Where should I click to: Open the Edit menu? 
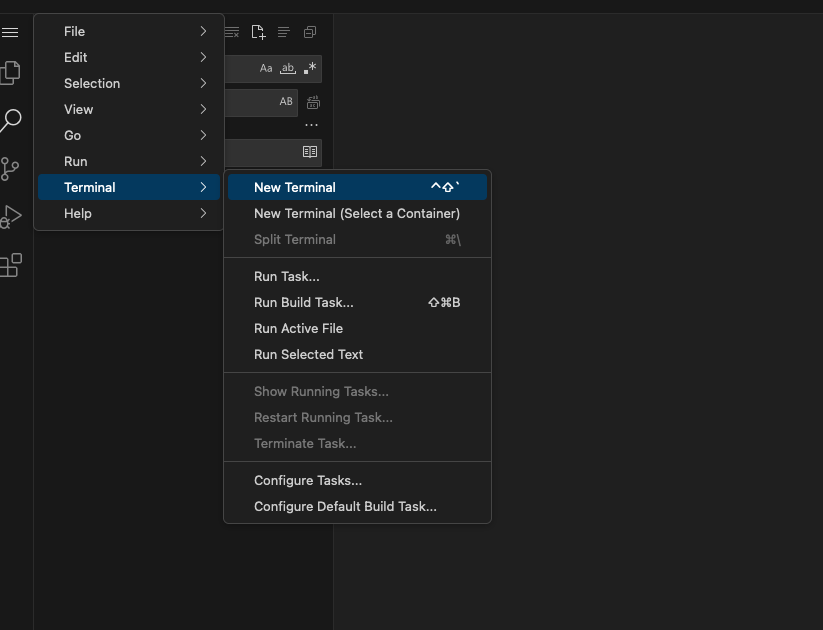[129, 57]
